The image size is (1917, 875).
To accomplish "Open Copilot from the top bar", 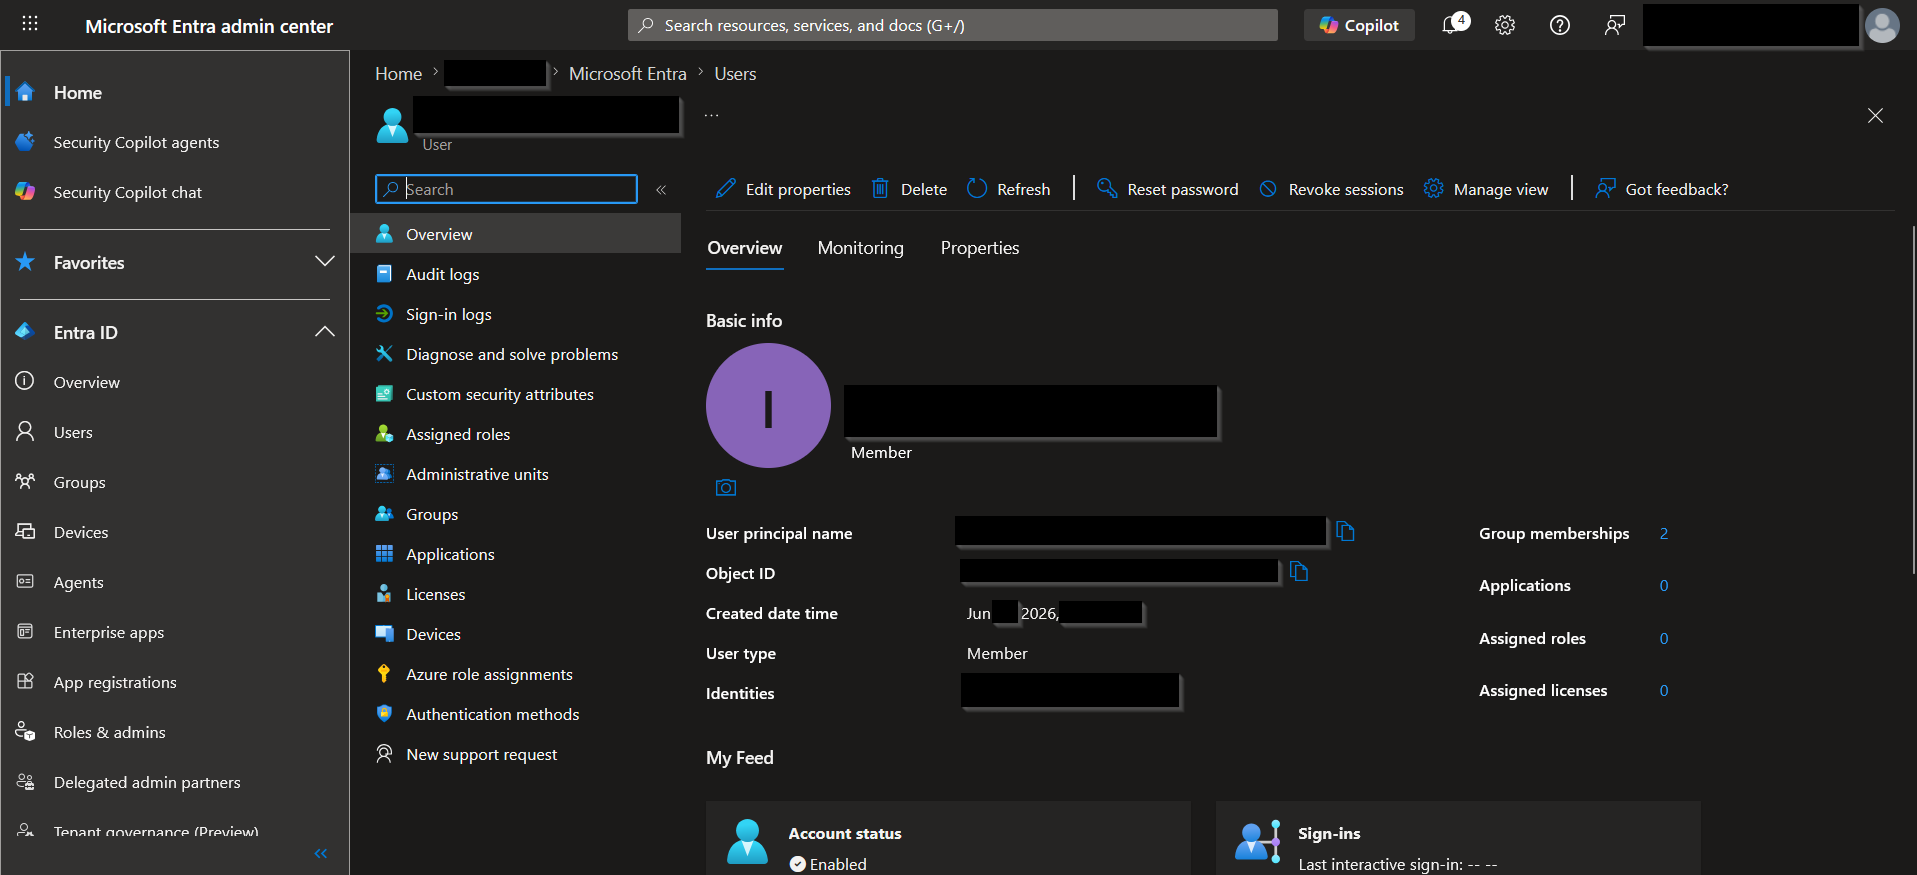I will coord(1359,25).
